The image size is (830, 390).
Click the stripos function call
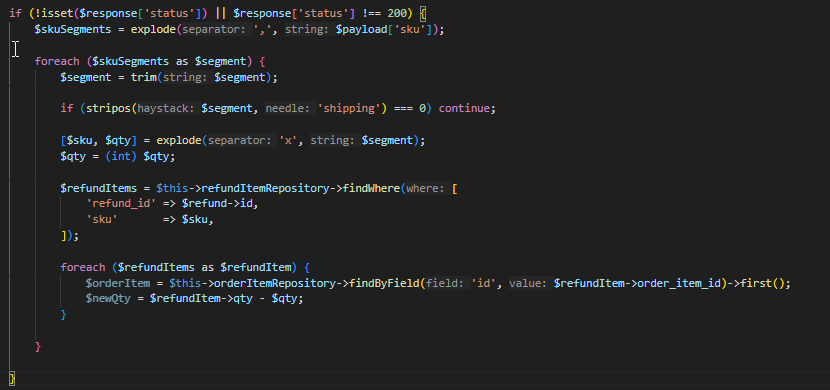[x=109, y=108]
